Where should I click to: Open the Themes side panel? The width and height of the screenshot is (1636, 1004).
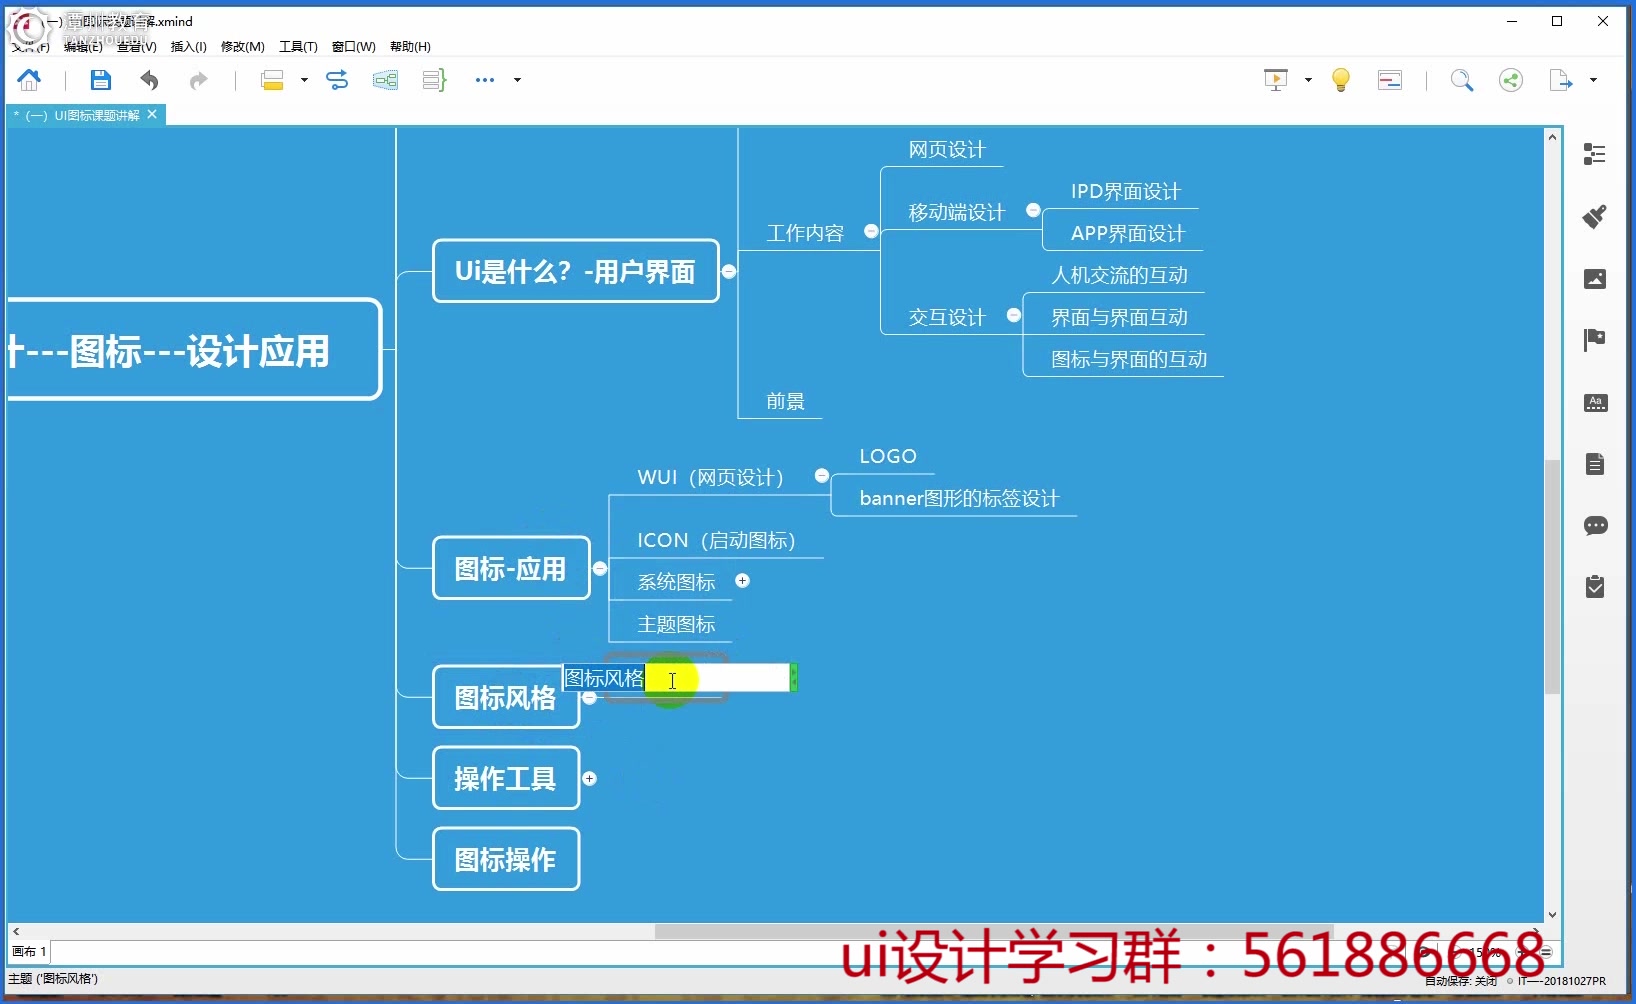(1595, 403)
